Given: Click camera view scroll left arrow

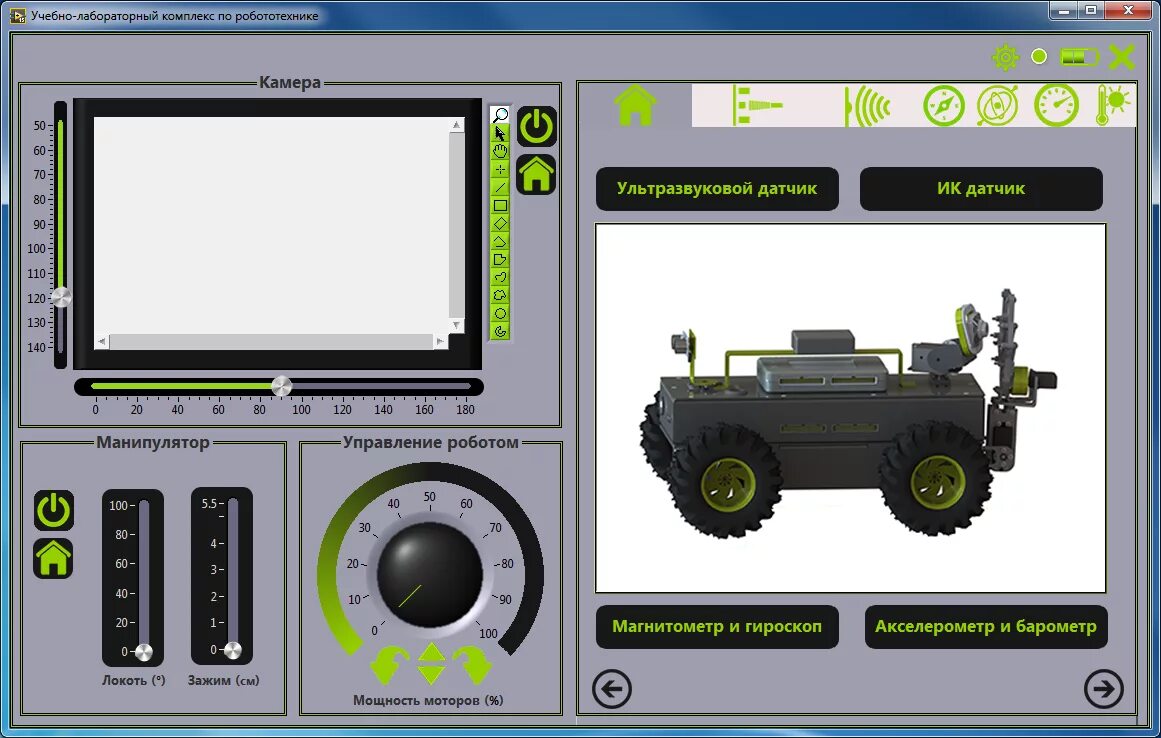Looking at the screenshot, I should (x=102, y=341).
